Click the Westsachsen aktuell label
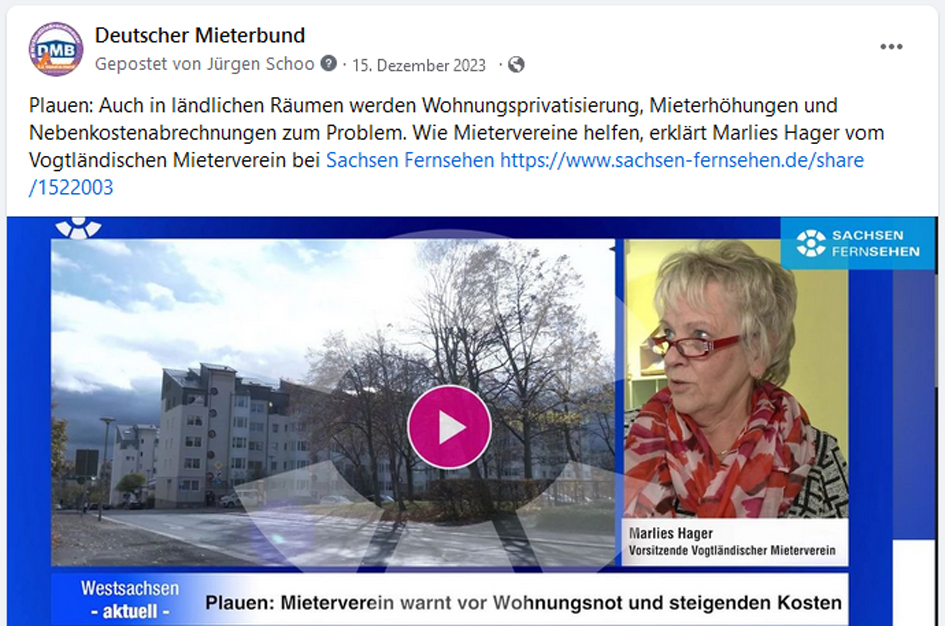 coord(130,599)
